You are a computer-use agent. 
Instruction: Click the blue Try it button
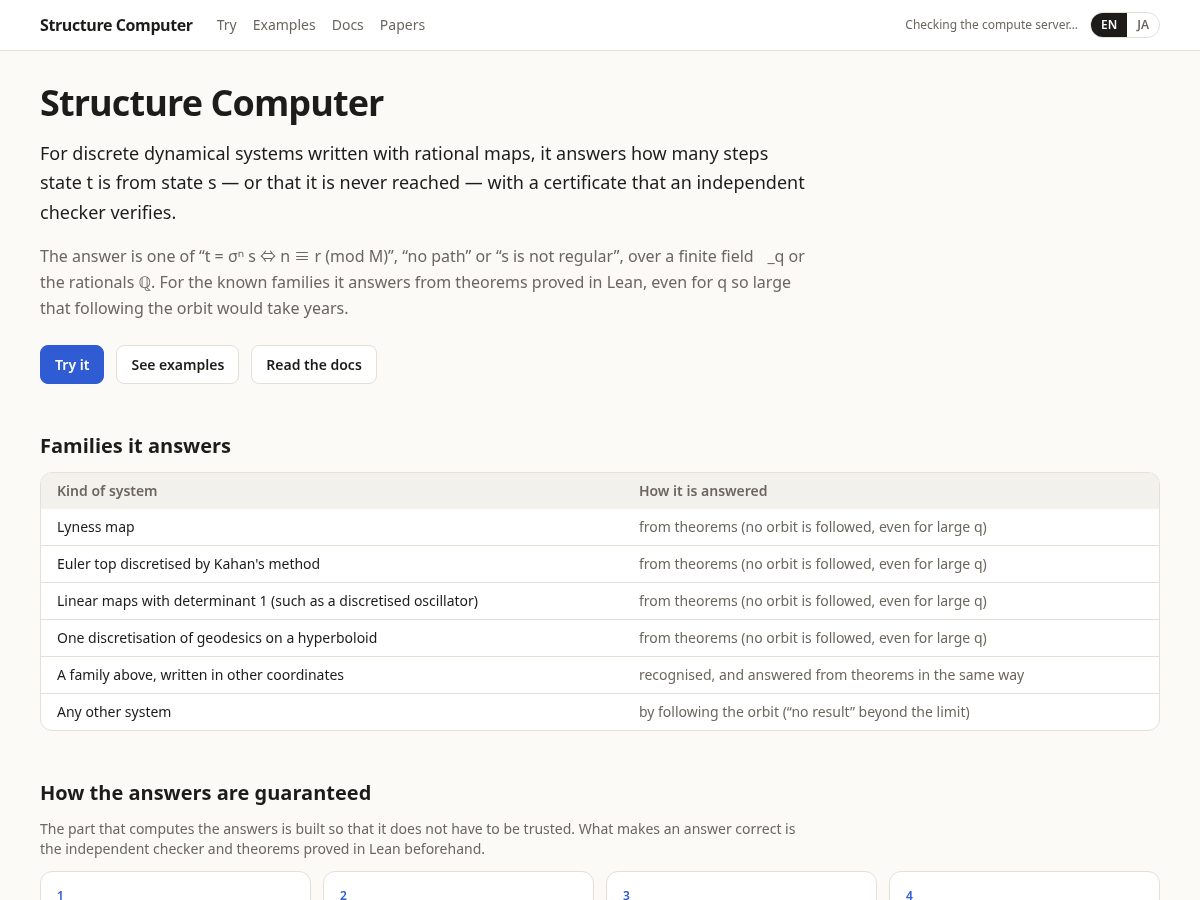[x=72, y=365]
